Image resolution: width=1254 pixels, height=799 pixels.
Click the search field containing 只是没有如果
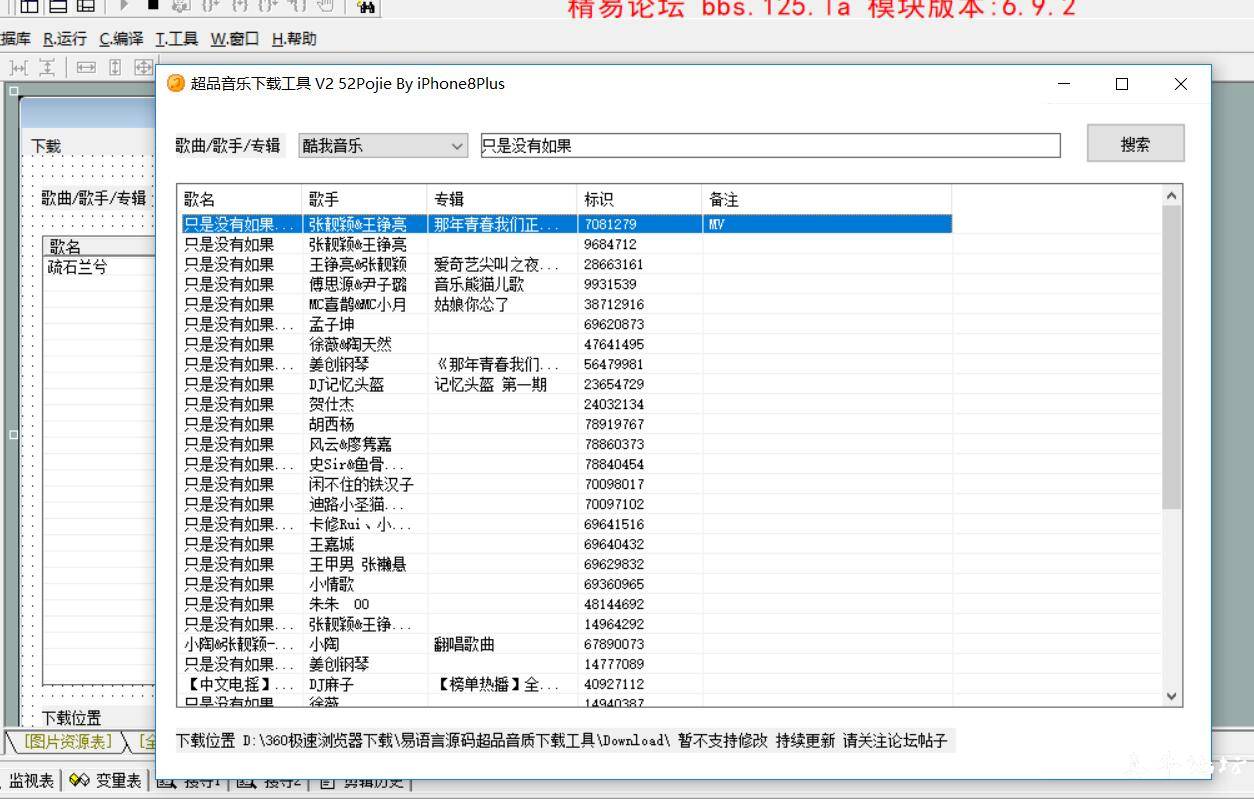click(770, 146)
